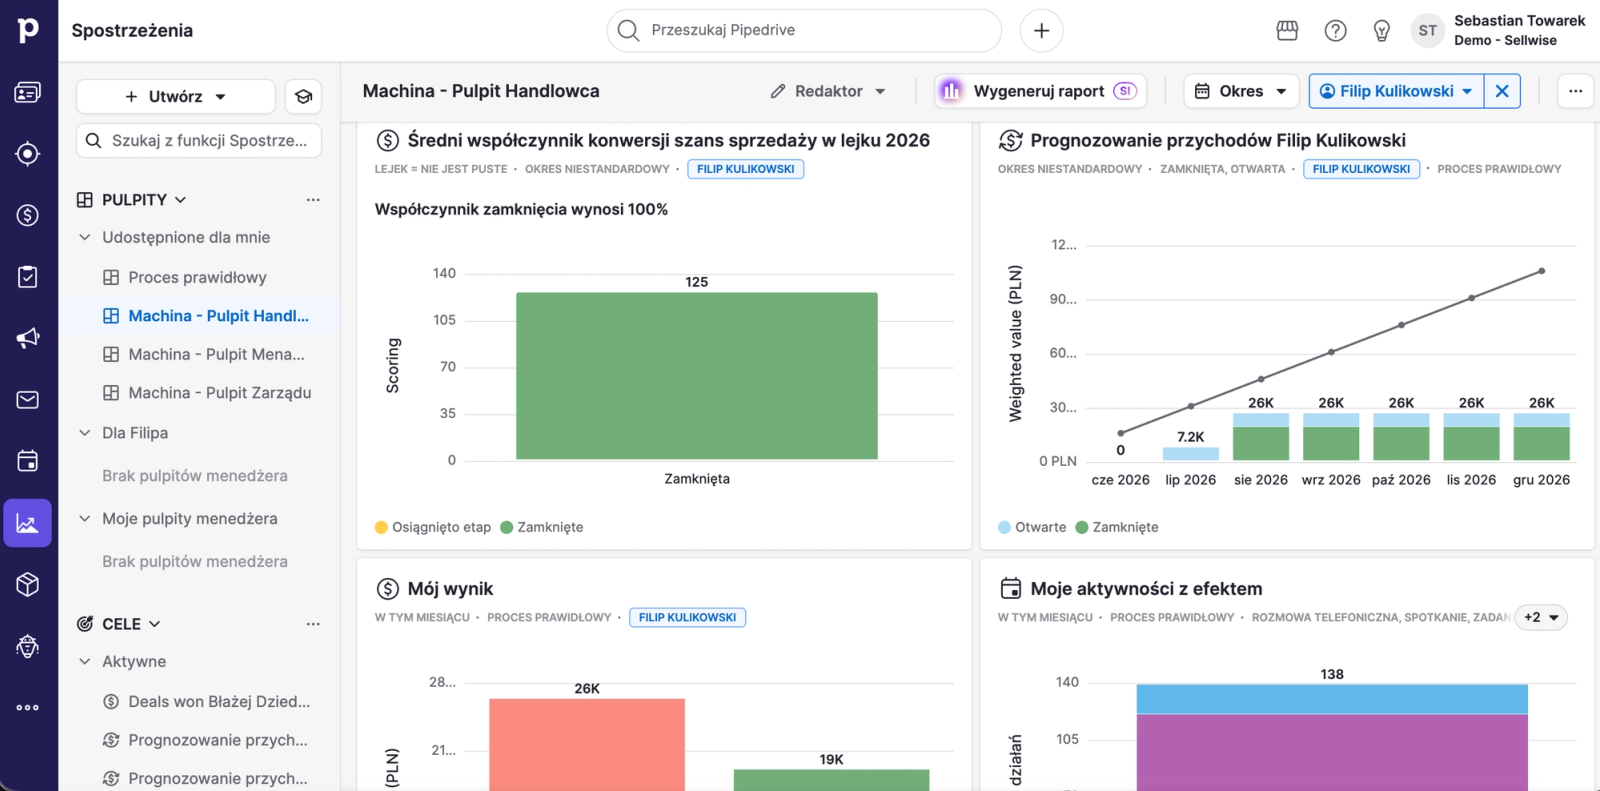
Task: Collapse Moje pulpity menedżera group
Action: pyautogui.click(x=85, y=519)
